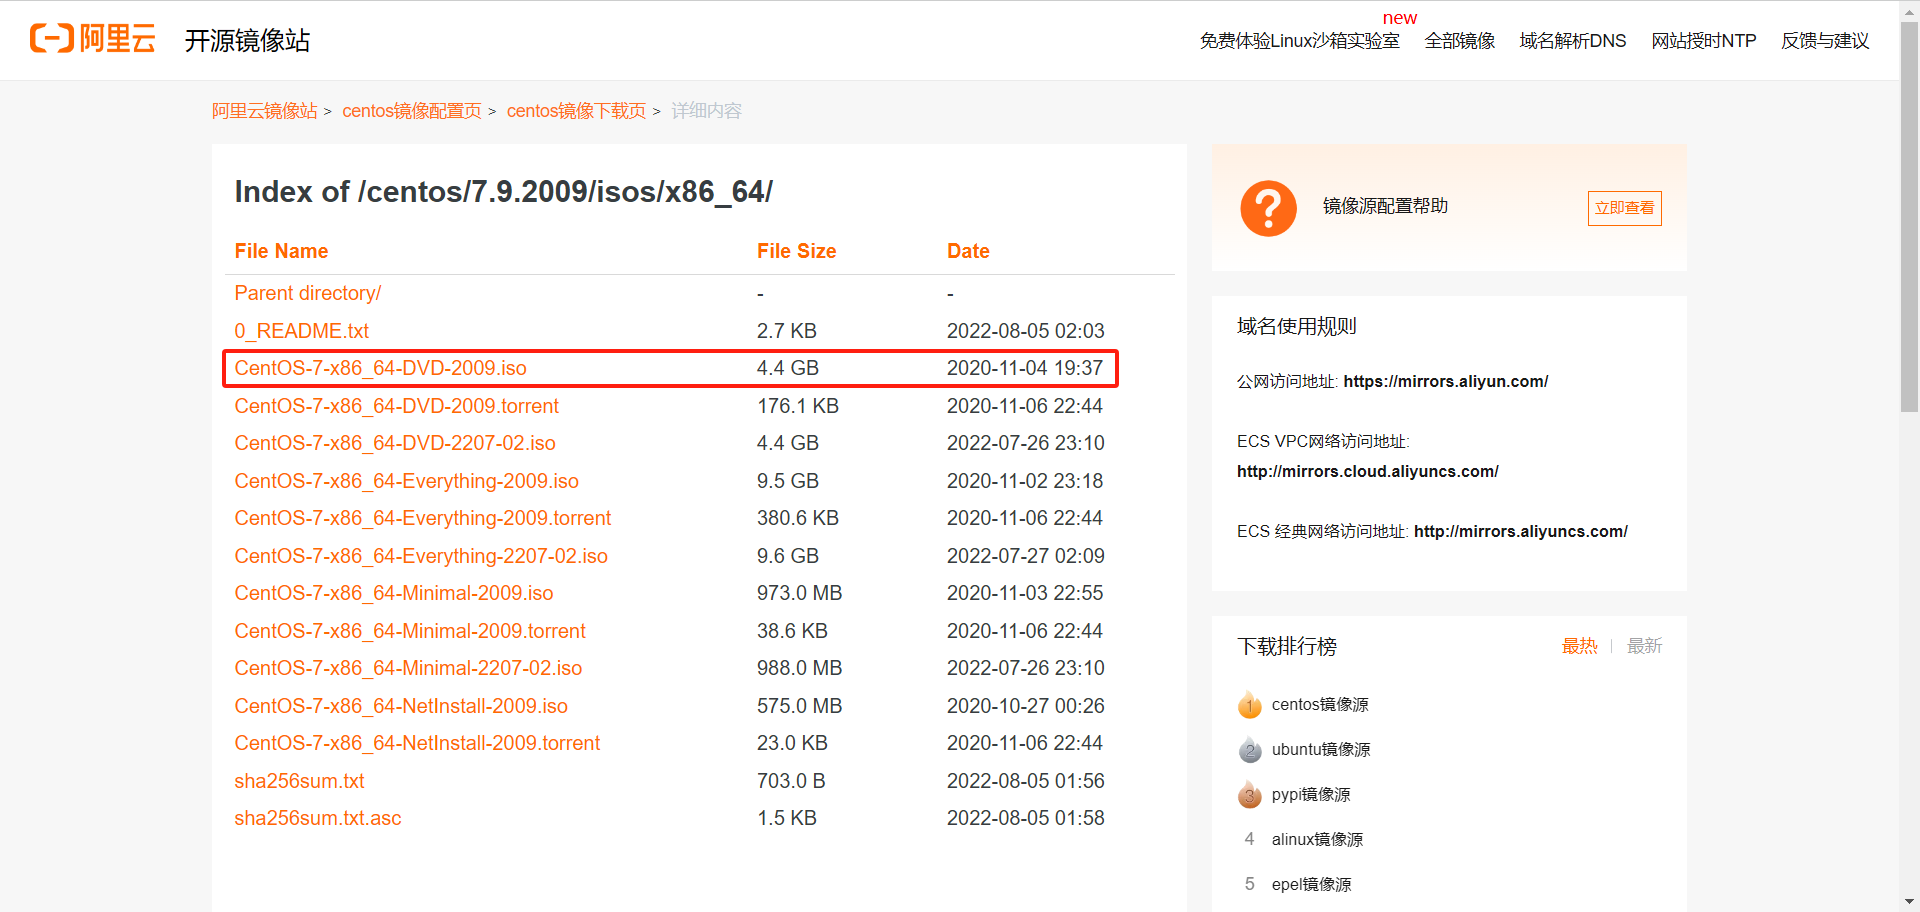Viewport: 1920px width, 912px height.
Task: Open centos镜像源 in download ranking
Action: click(1320, 705)
